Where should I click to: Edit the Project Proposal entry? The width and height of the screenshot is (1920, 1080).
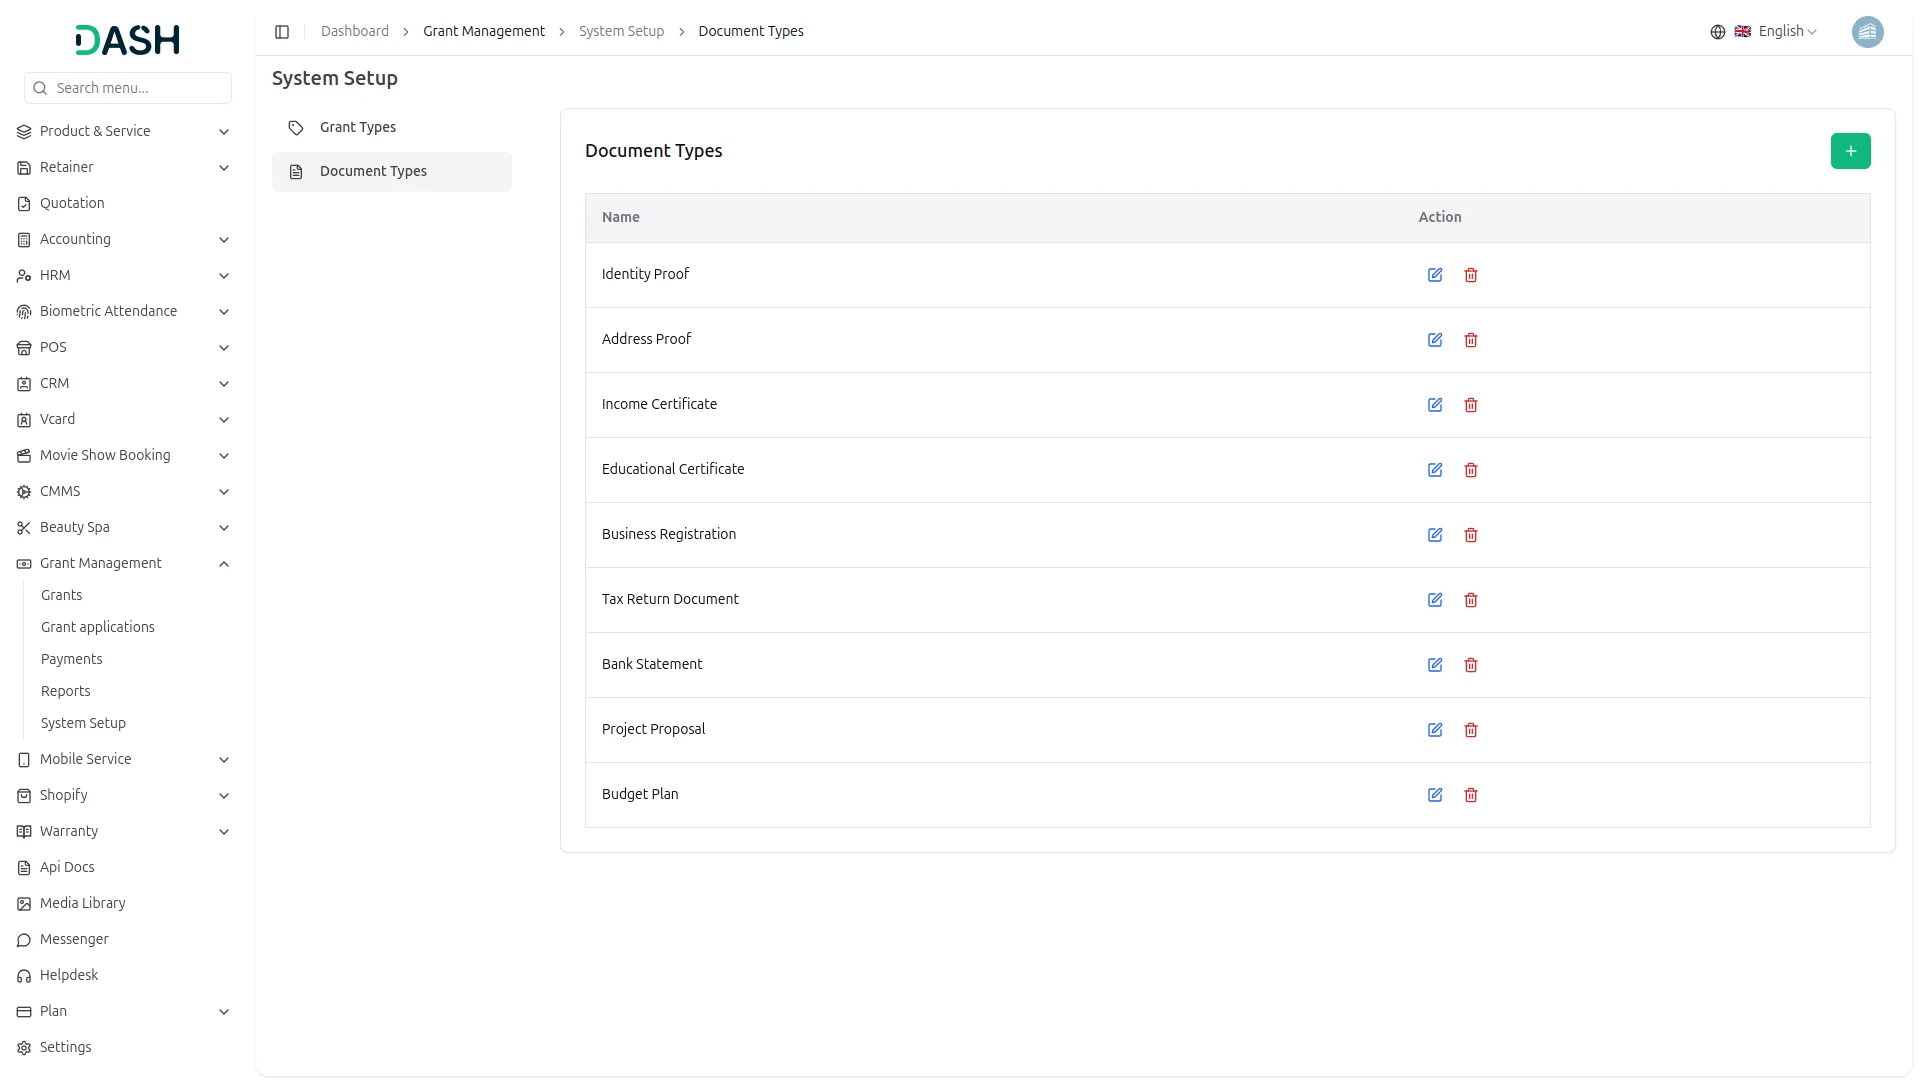click(1435, 730)
